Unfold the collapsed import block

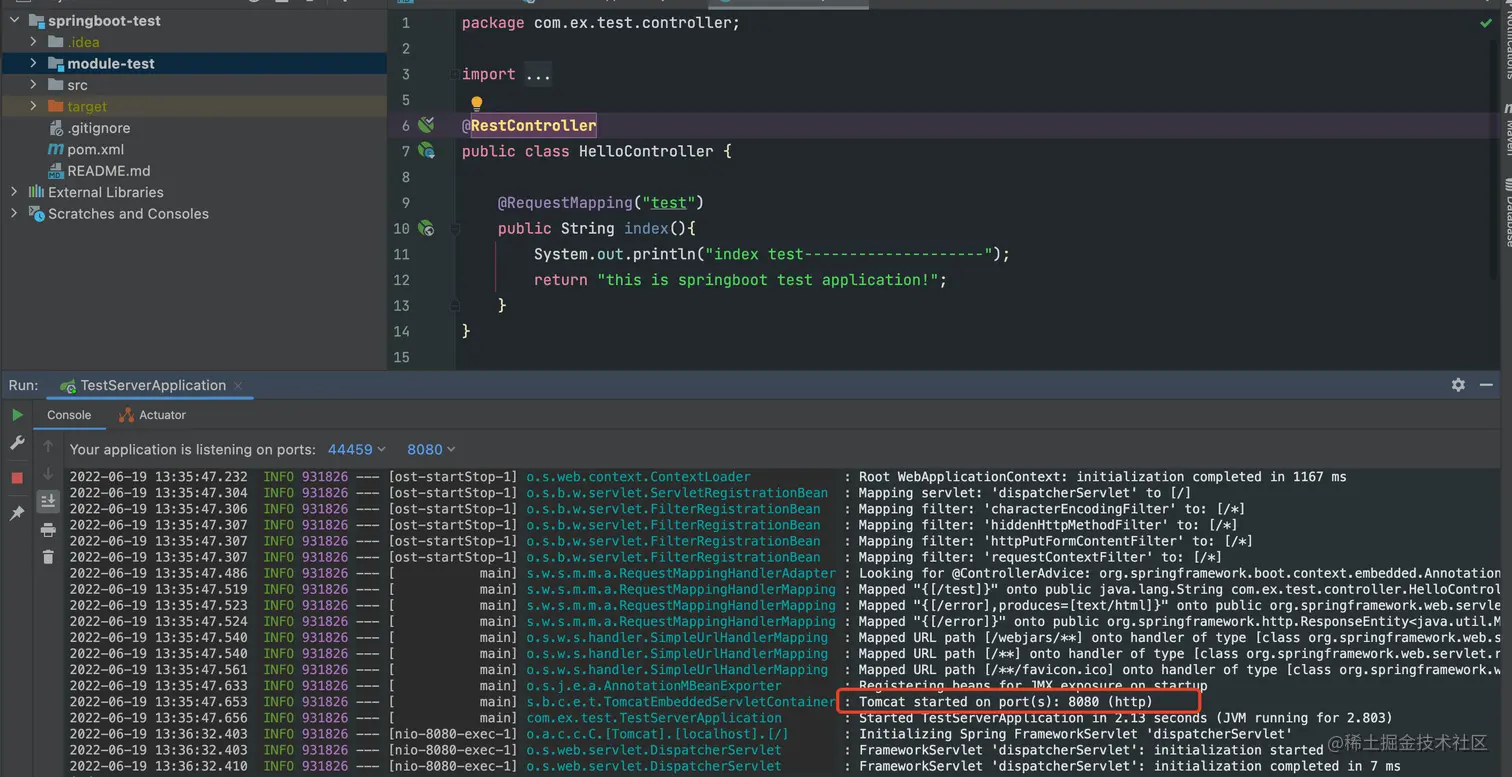pyautogui.click(x=537, y=74)
